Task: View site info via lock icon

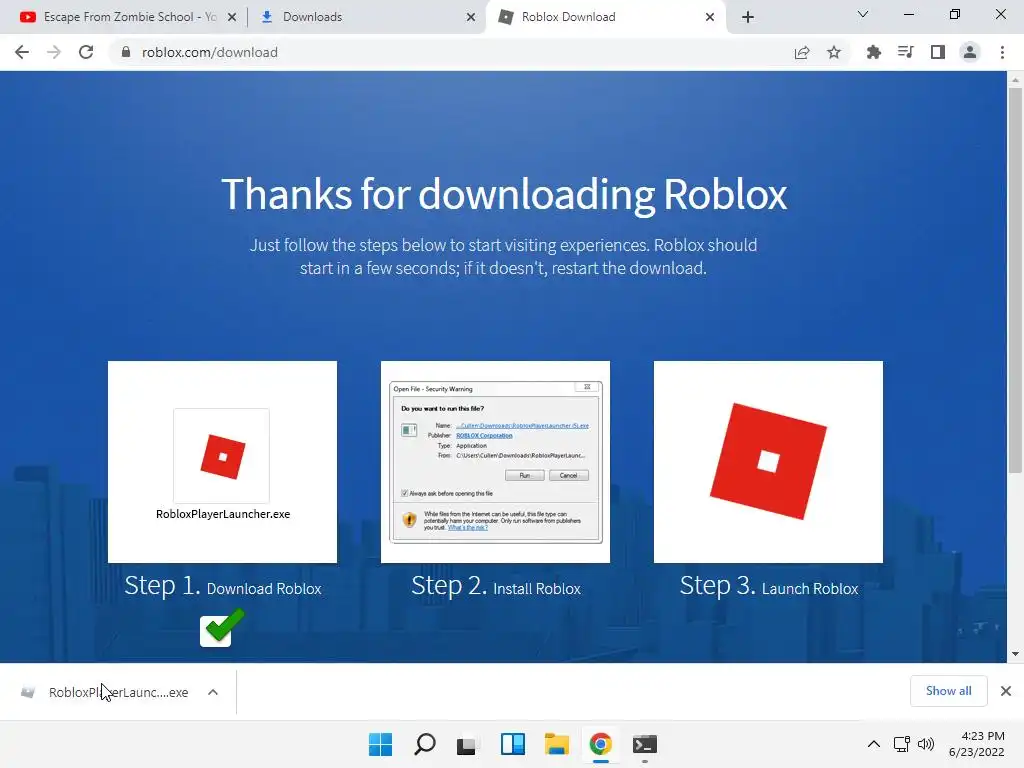Action: 126,52
